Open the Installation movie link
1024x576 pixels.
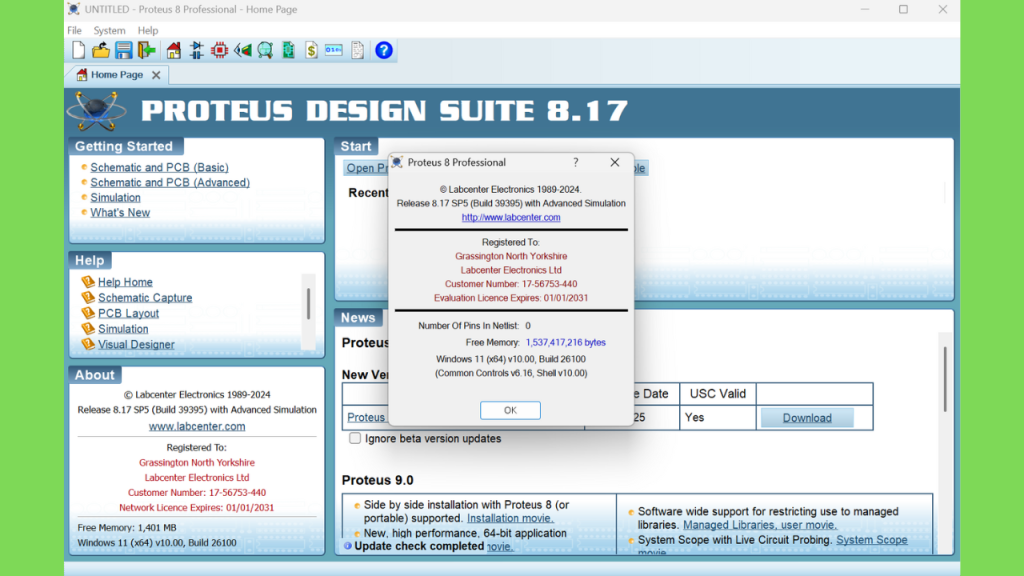pos(510,519)
